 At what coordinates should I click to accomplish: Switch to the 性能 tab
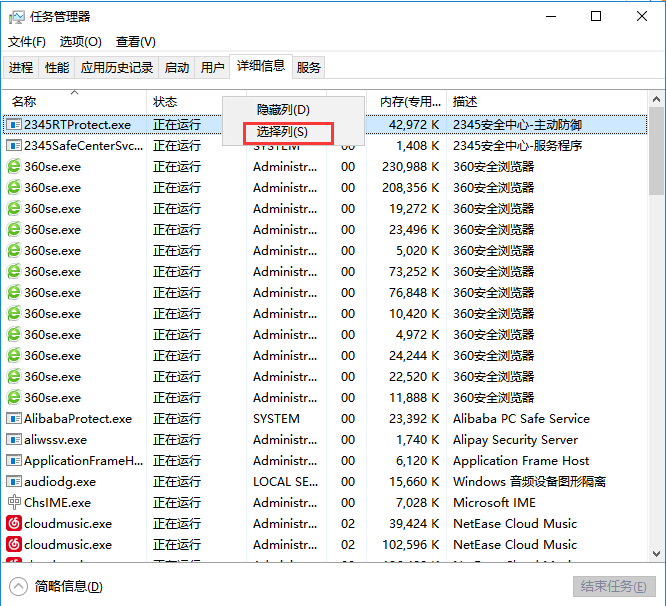tap(57, 68)
